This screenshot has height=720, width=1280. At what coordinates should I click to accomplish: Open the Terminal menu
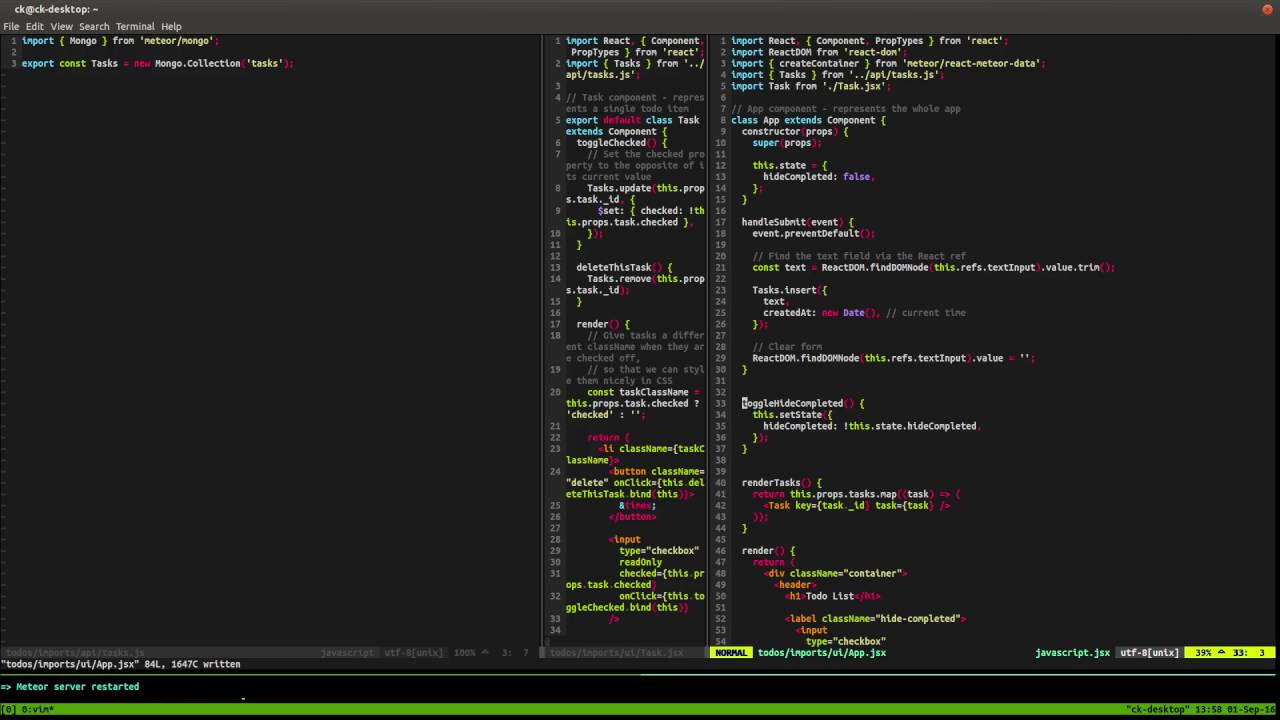(135, 26)
